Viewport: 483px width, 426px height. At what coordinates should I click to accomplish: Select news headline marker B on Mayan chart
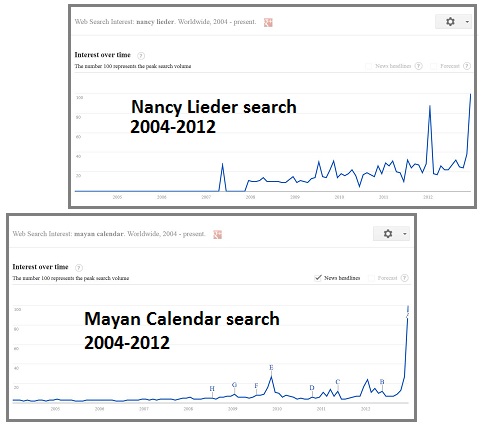[382, 382]
